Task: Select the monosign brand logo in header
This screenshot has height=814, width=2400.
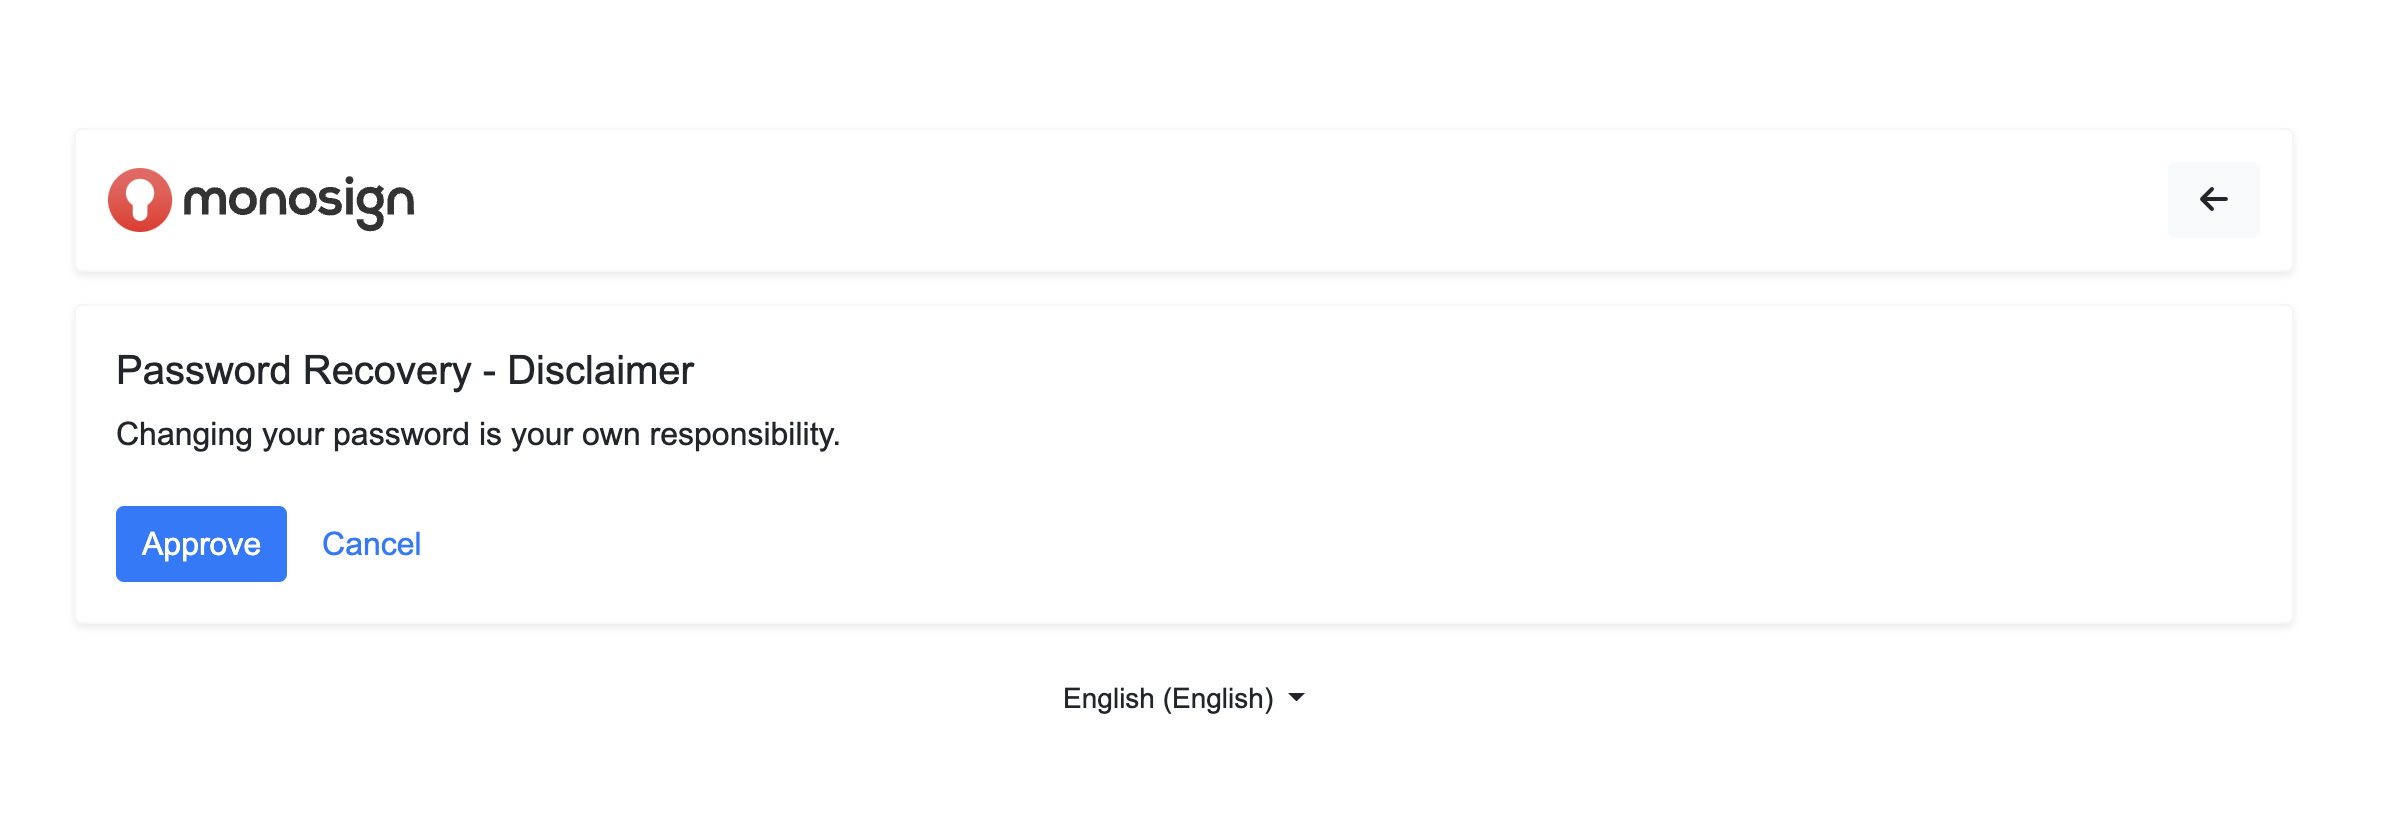Action: tap(261, 200)
